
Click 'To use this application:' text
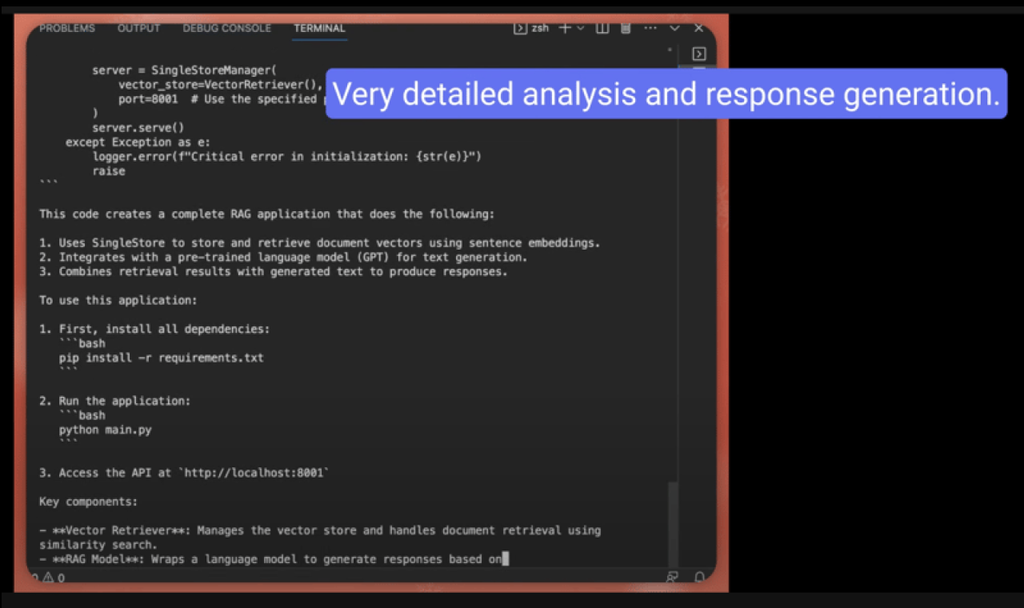coord(118,300)
